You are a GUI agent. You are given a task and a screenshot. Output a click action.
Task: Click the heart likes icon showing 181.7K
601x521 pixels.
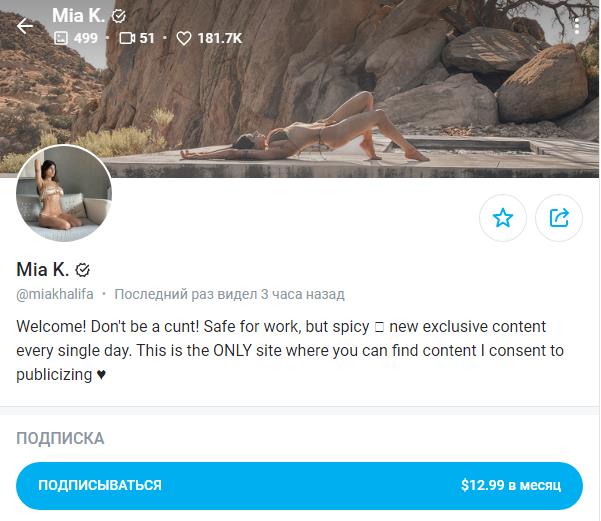pos(184,38)
